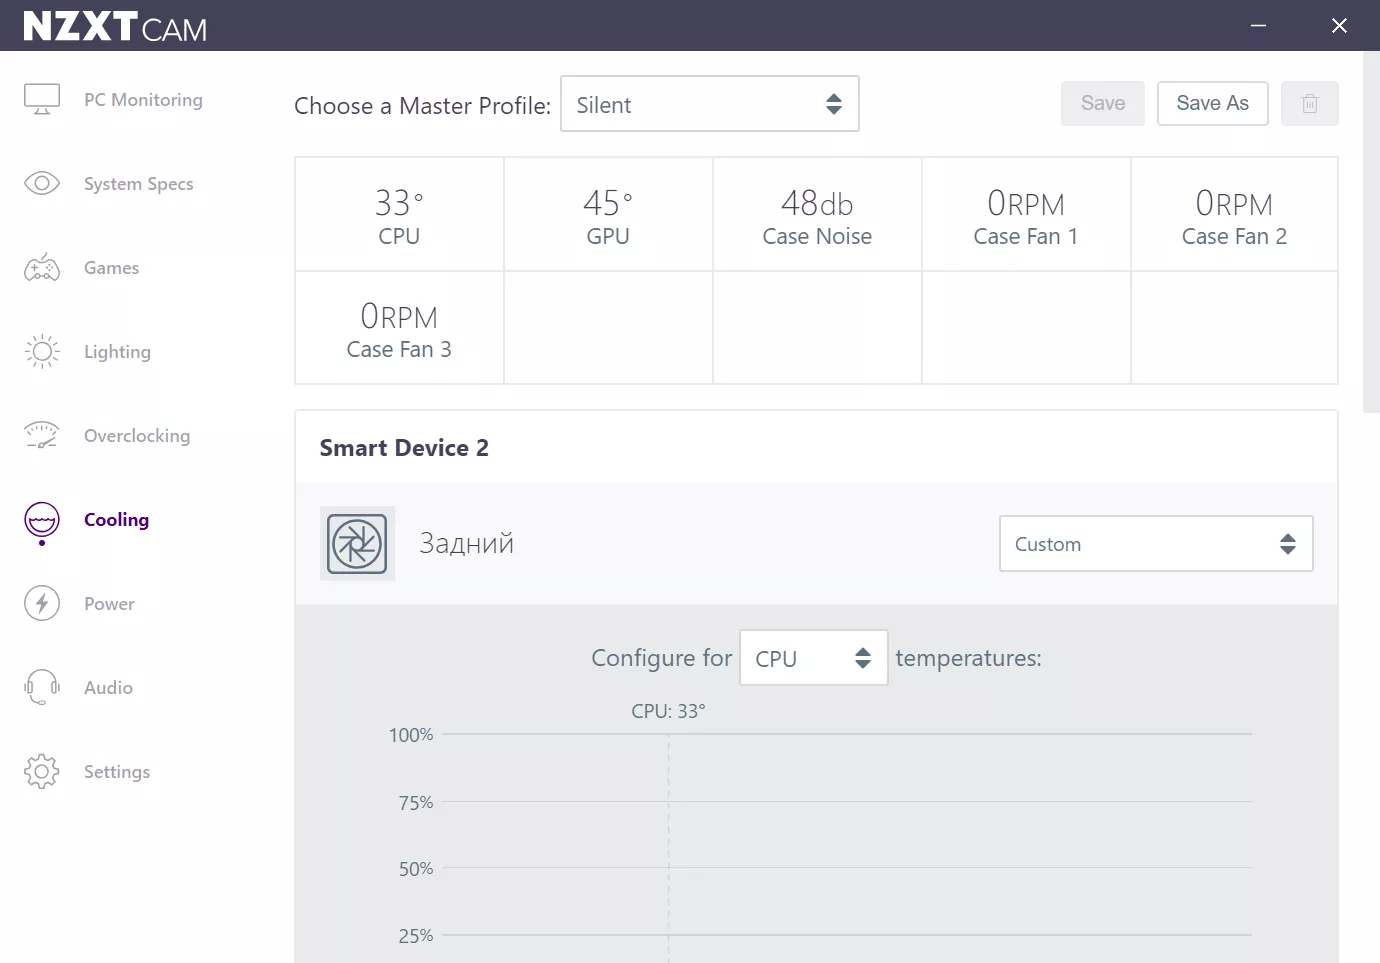This screenshot has width=1380, height=963.
Task: Switch to the Lighting section
Action: click(x=118, y=352)
